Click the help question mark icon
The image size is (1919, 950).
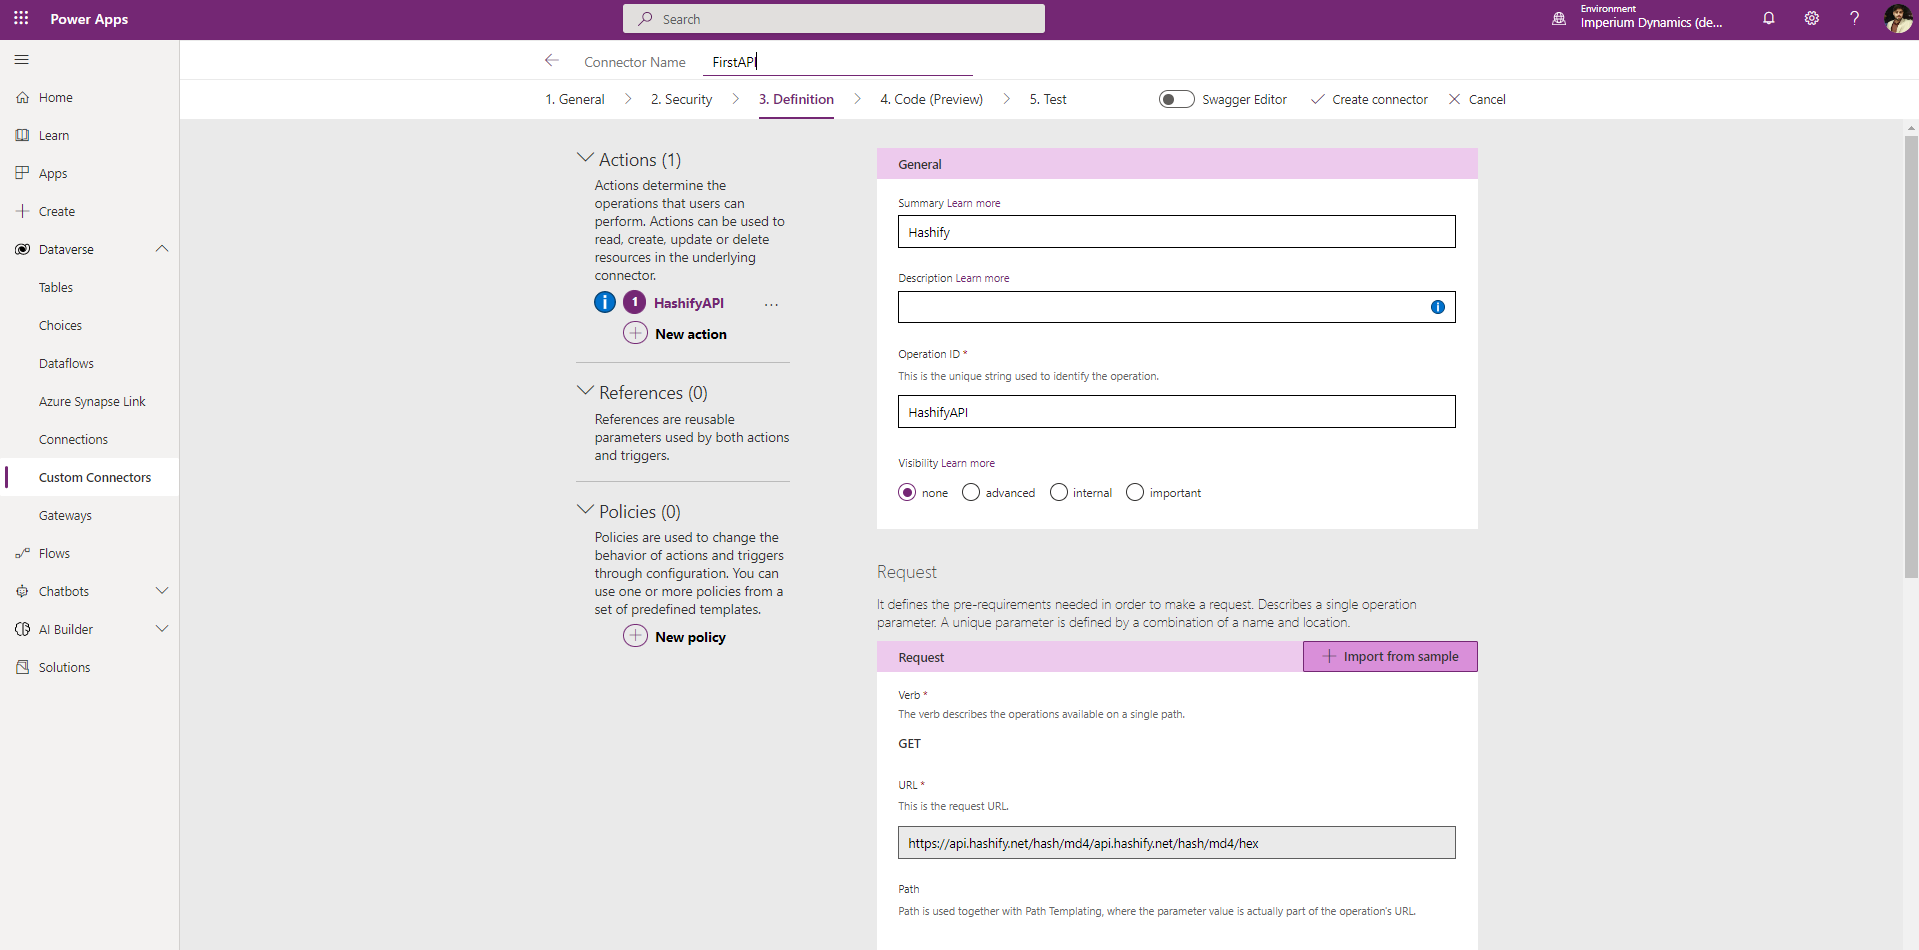point(1854,18)
